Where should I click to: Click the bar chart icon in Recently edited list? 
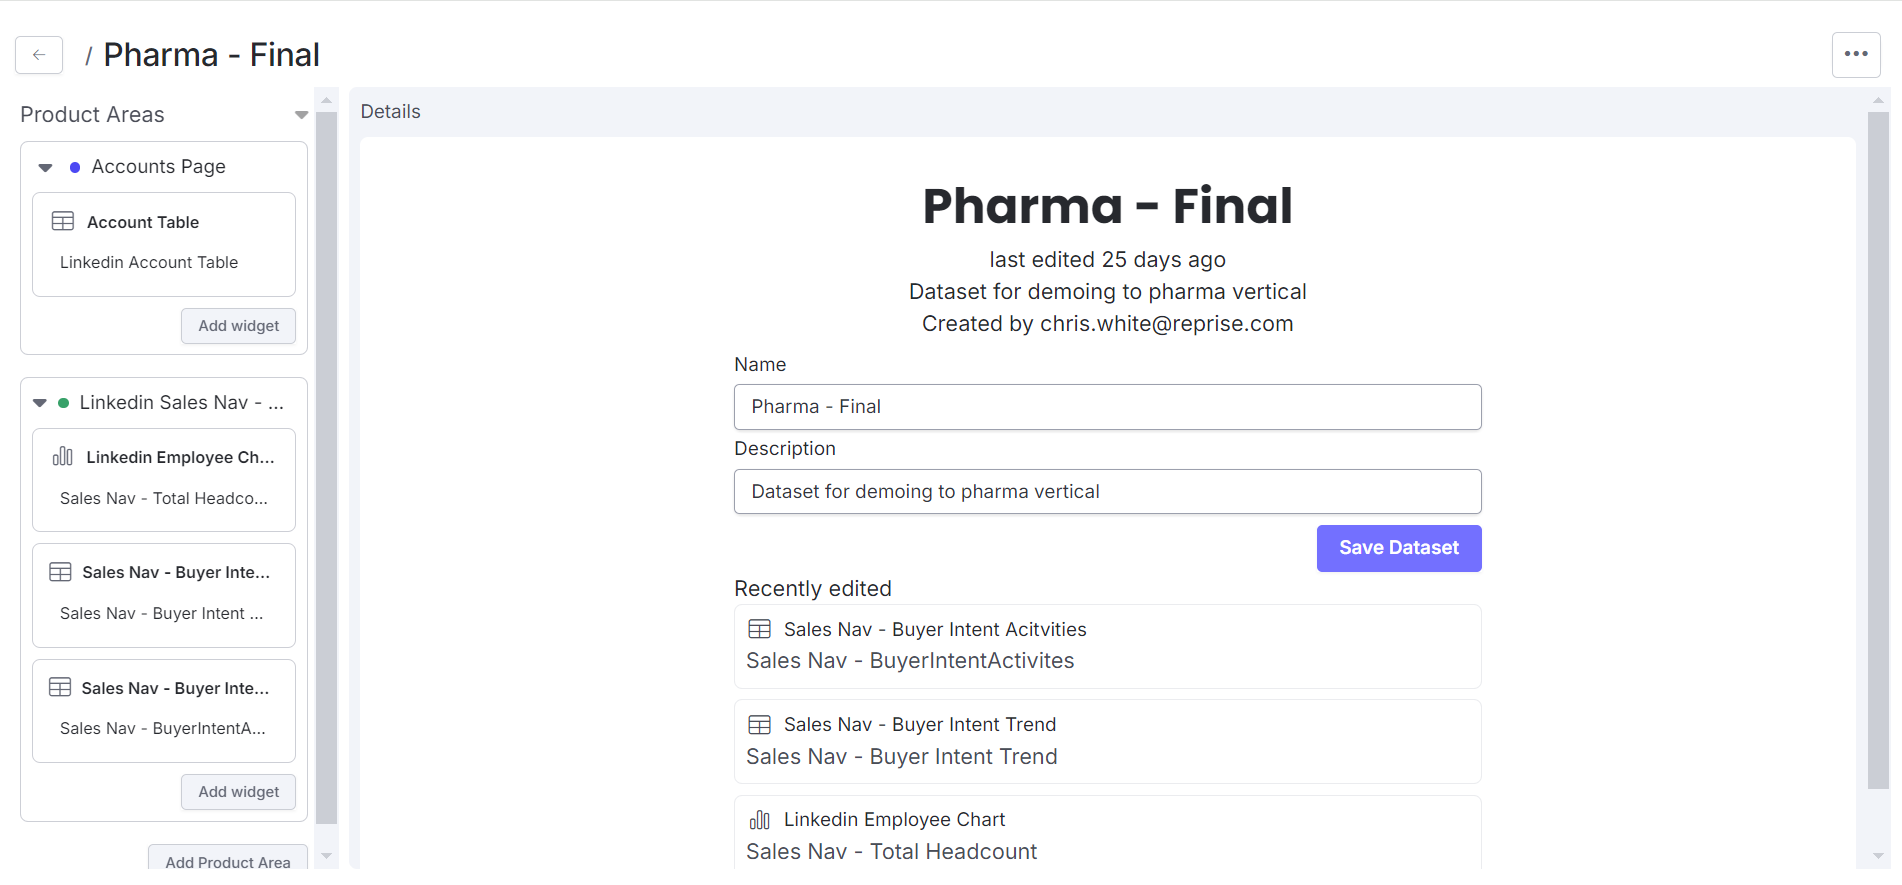(x=760, y=820)
